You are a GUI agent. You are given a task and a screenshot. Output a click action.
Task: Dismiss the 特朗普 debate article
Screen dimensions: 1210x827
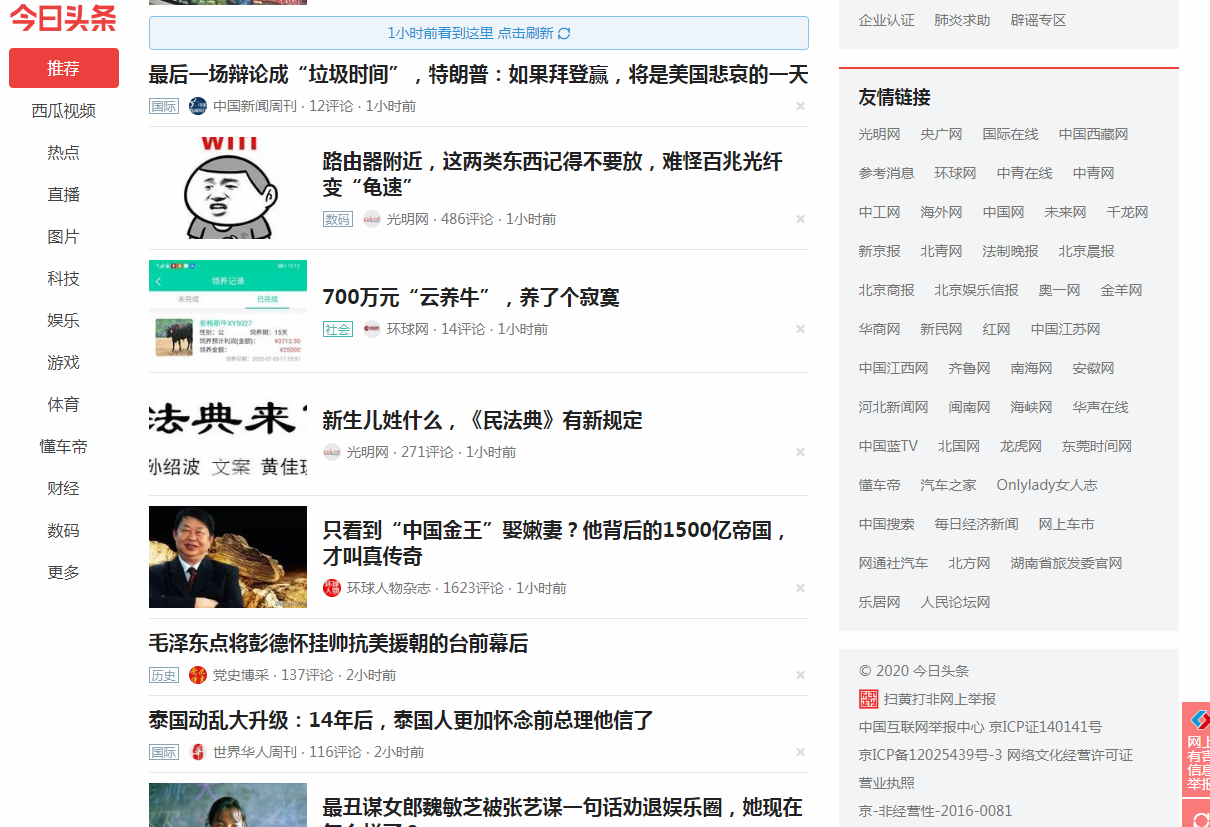(800, 106)
